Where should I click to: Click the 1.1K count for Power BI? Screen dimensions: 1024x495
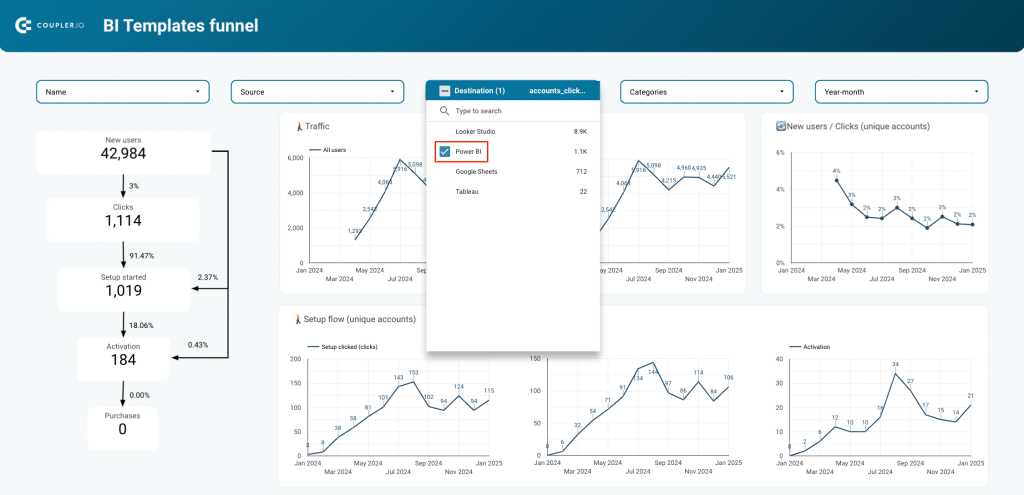(580, 152)
